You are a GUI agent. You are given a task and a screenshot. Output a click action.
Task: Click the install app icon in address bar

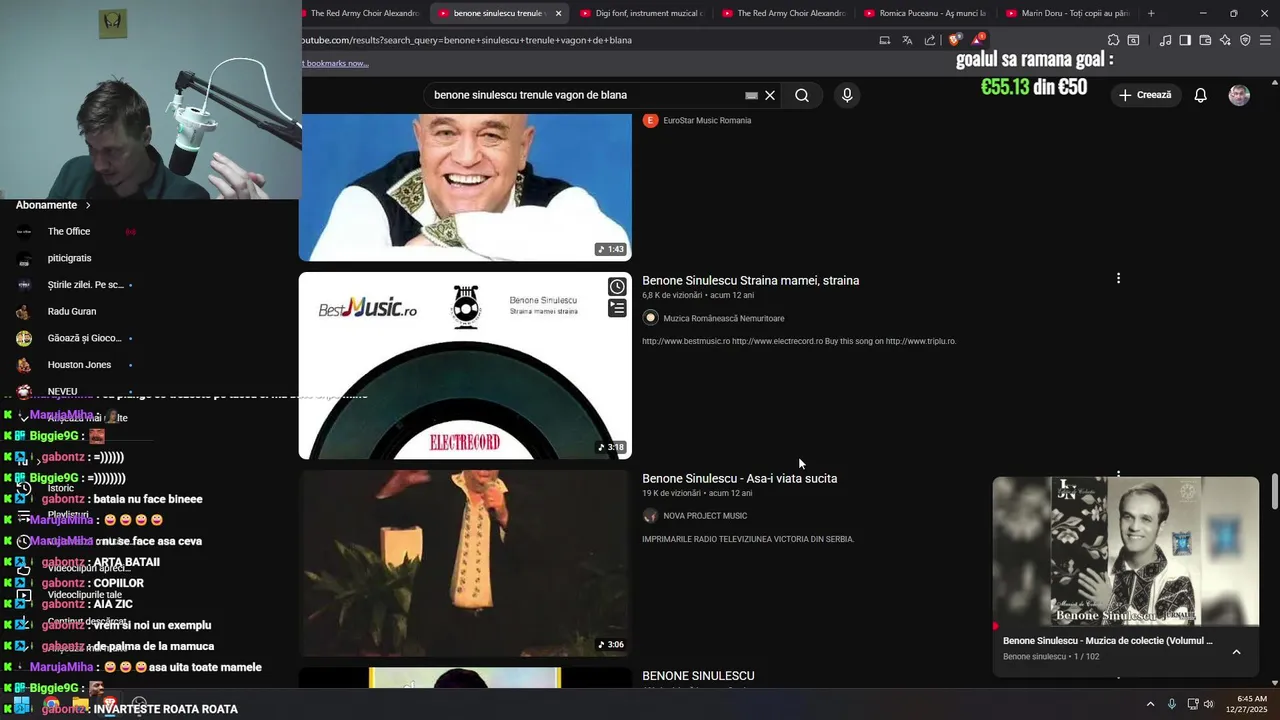(884, 40)
